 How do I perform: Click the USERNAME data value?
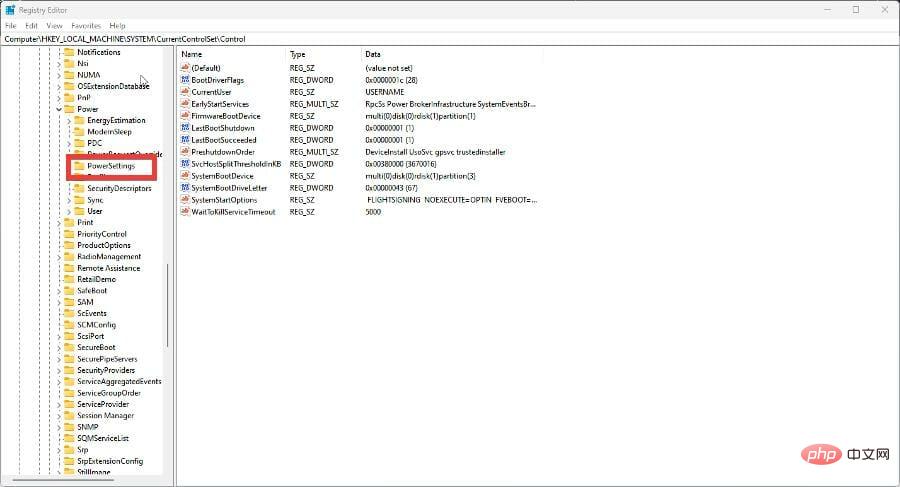(385, 92)
